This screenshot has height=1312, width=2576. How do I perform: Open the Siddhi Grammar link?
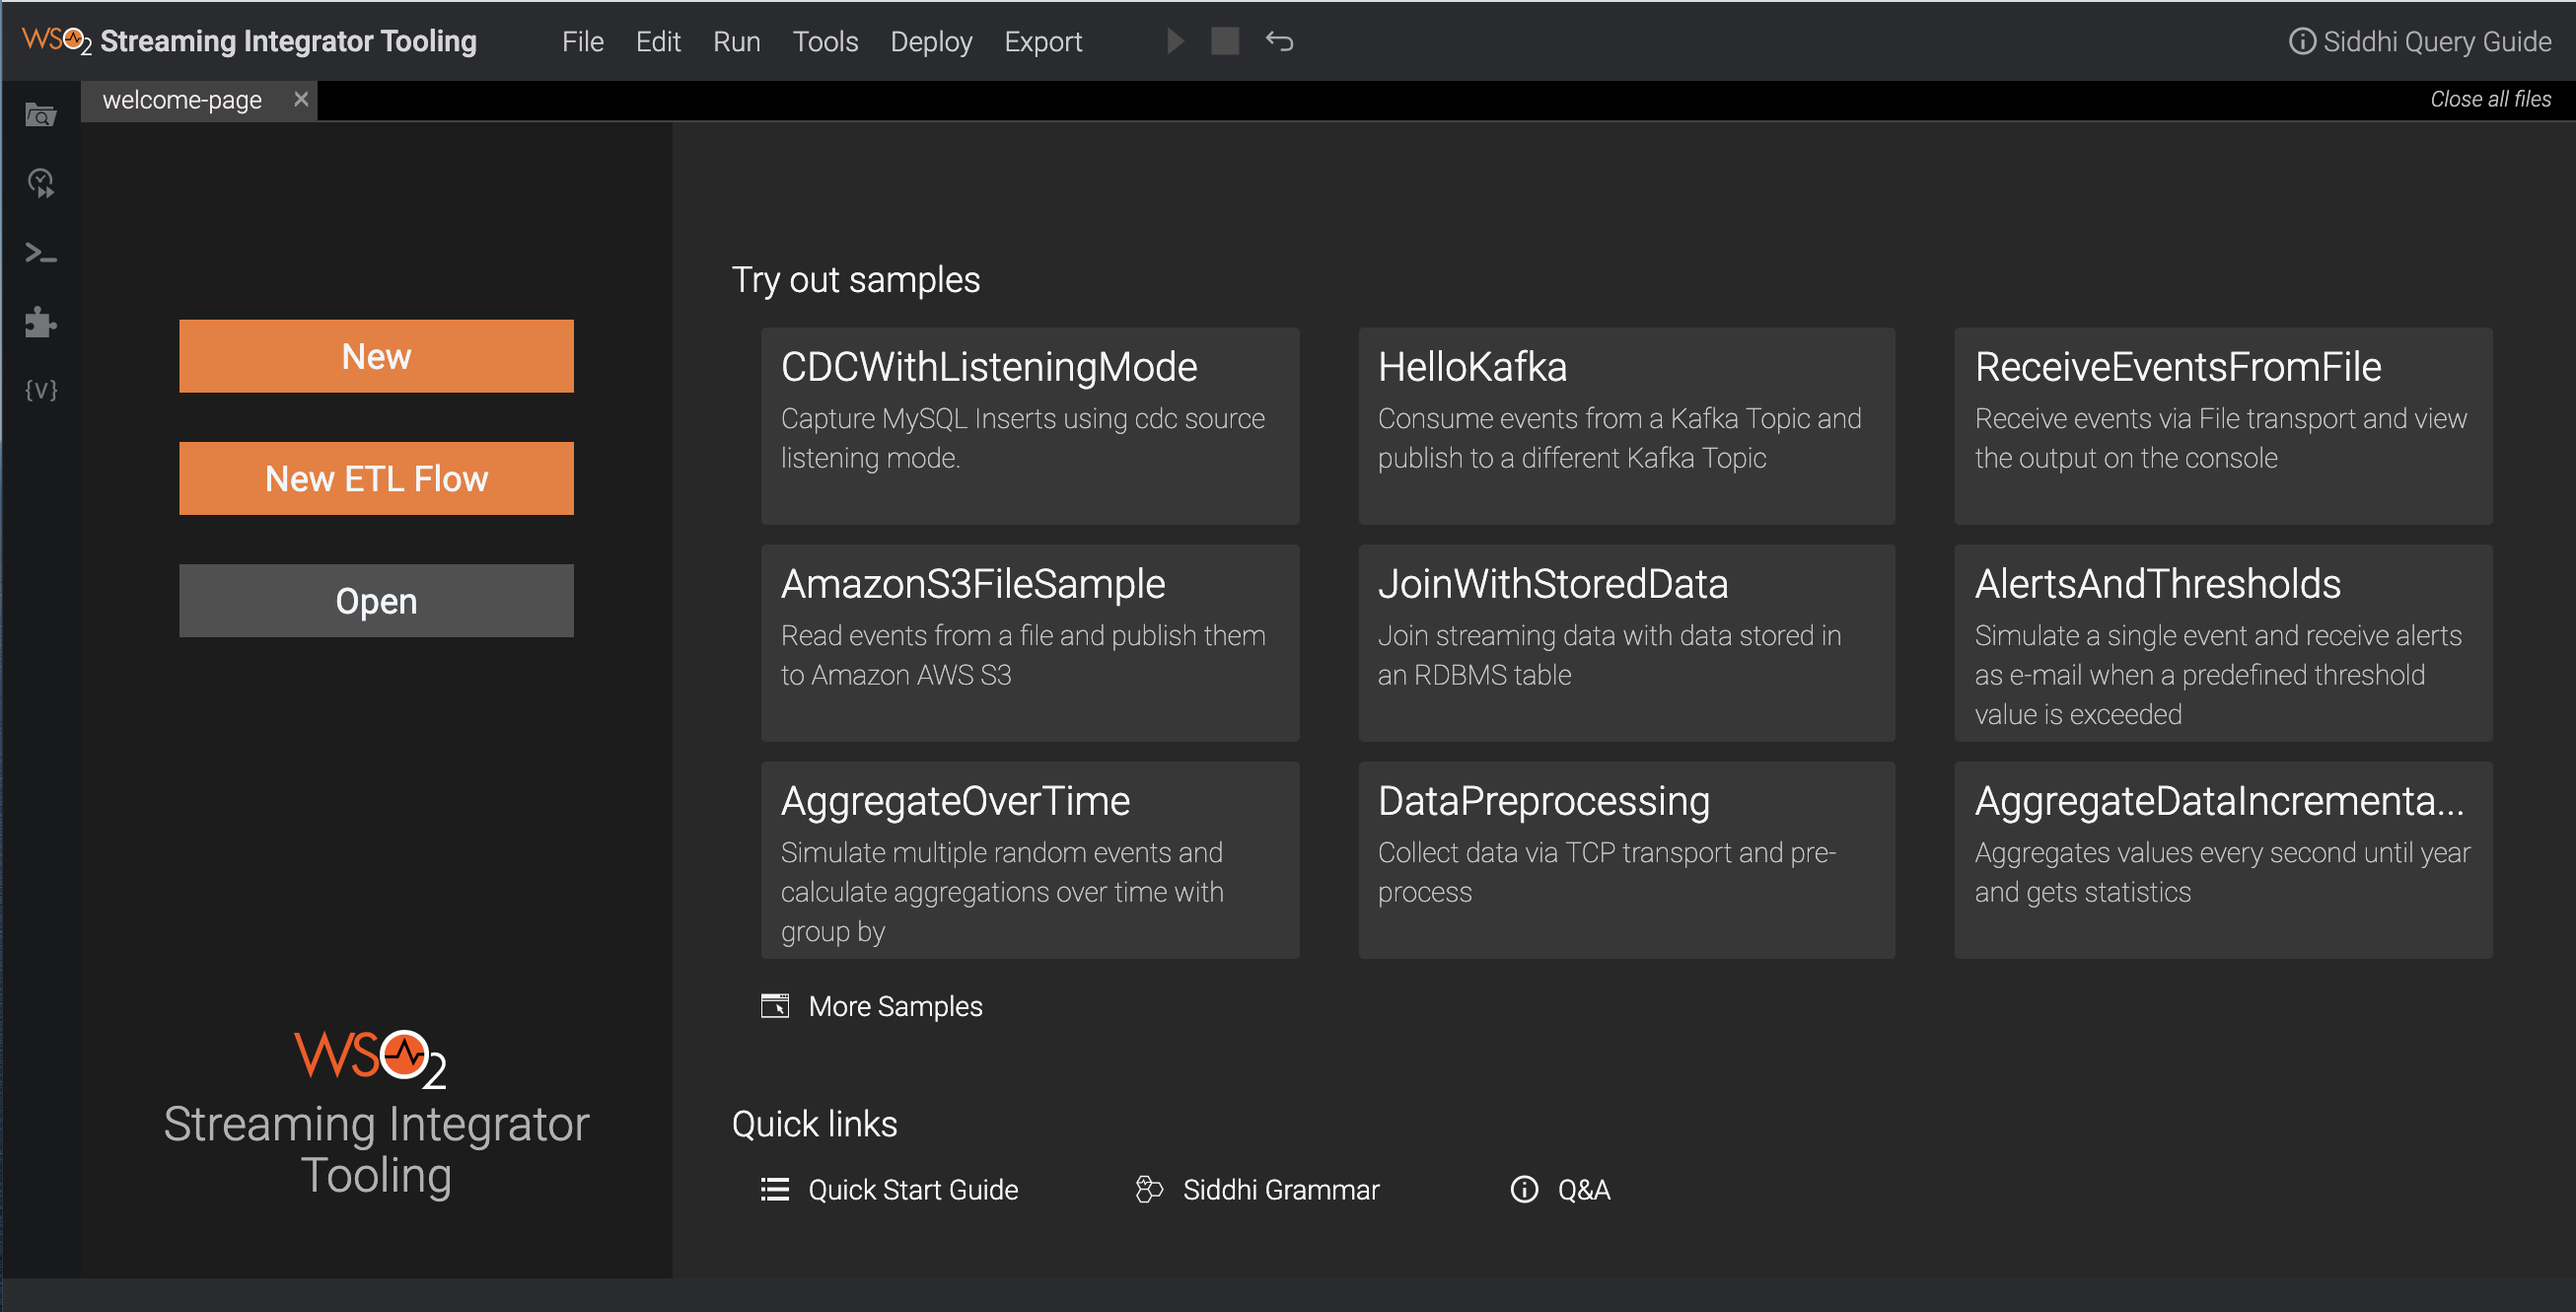pyautogui.click(x=1281, y=1190)
